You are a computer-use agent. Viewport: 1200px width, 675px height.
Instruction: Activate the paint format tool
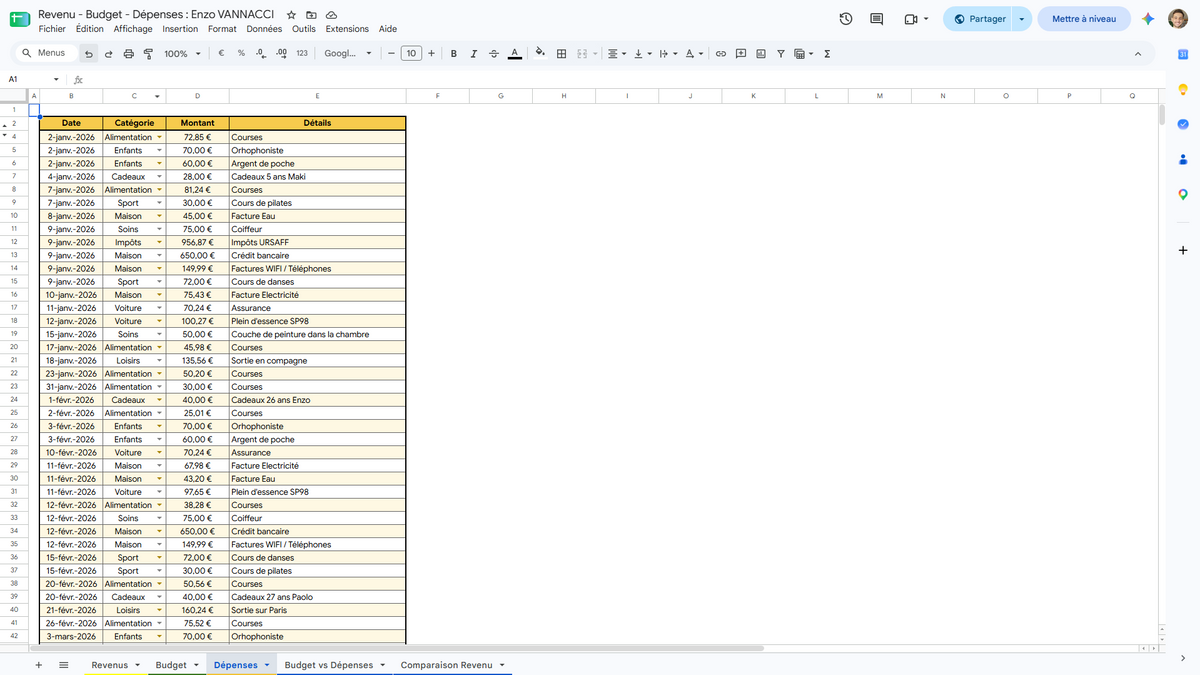[x=148, y=54]
